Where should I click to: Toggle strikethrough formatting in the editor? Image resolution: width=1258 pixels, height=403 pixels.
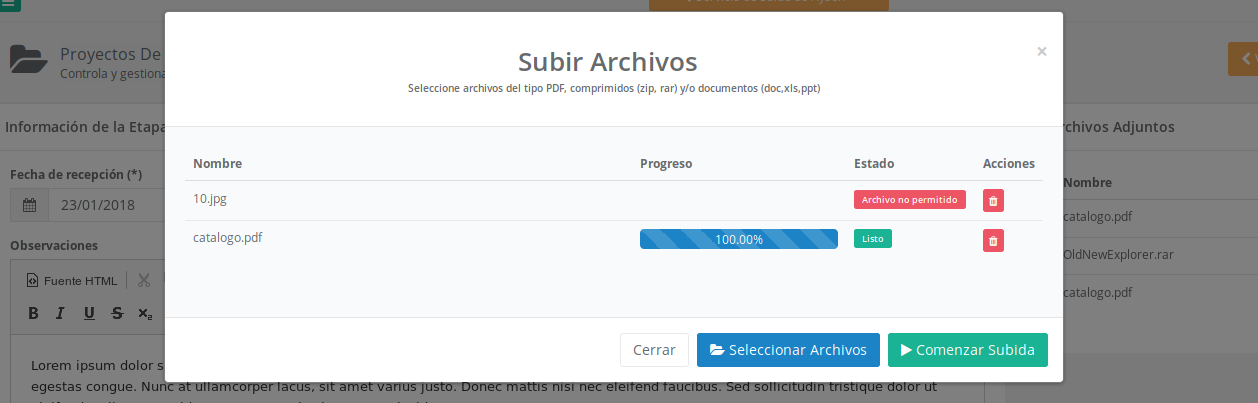tap(117, 313)
